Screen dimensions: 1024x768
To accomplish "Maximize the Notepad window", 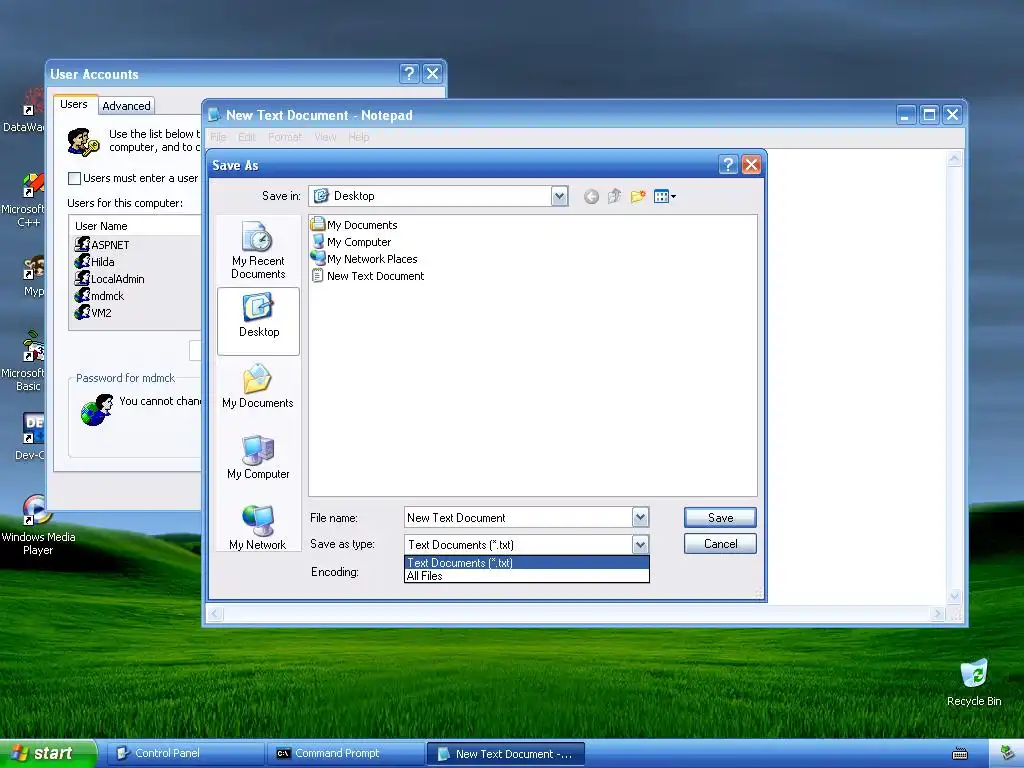I will coord(929,115).
